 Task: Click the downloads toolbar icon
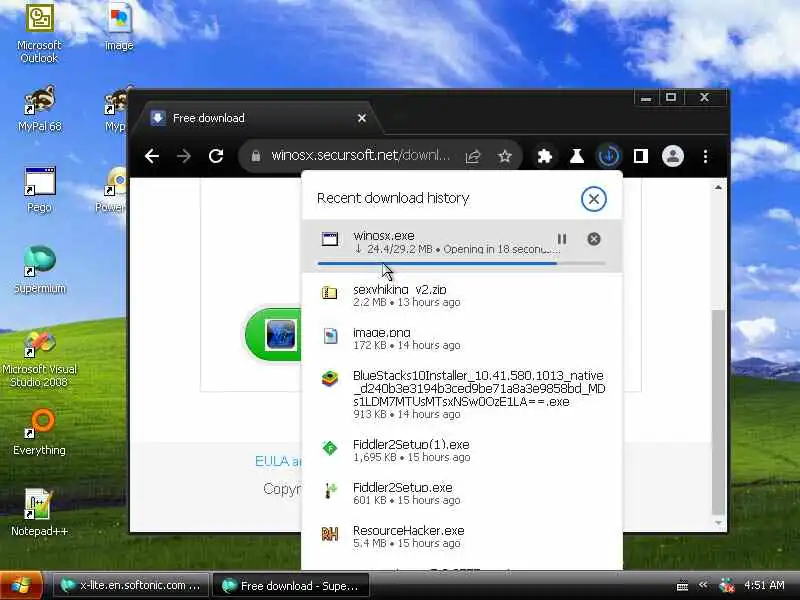tap(609, 156)
